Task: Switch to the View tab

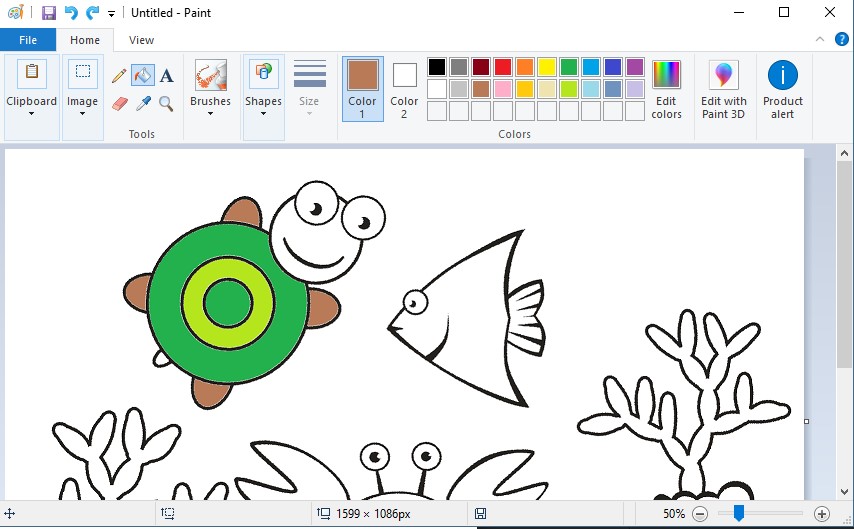Action: coord(142,40)
